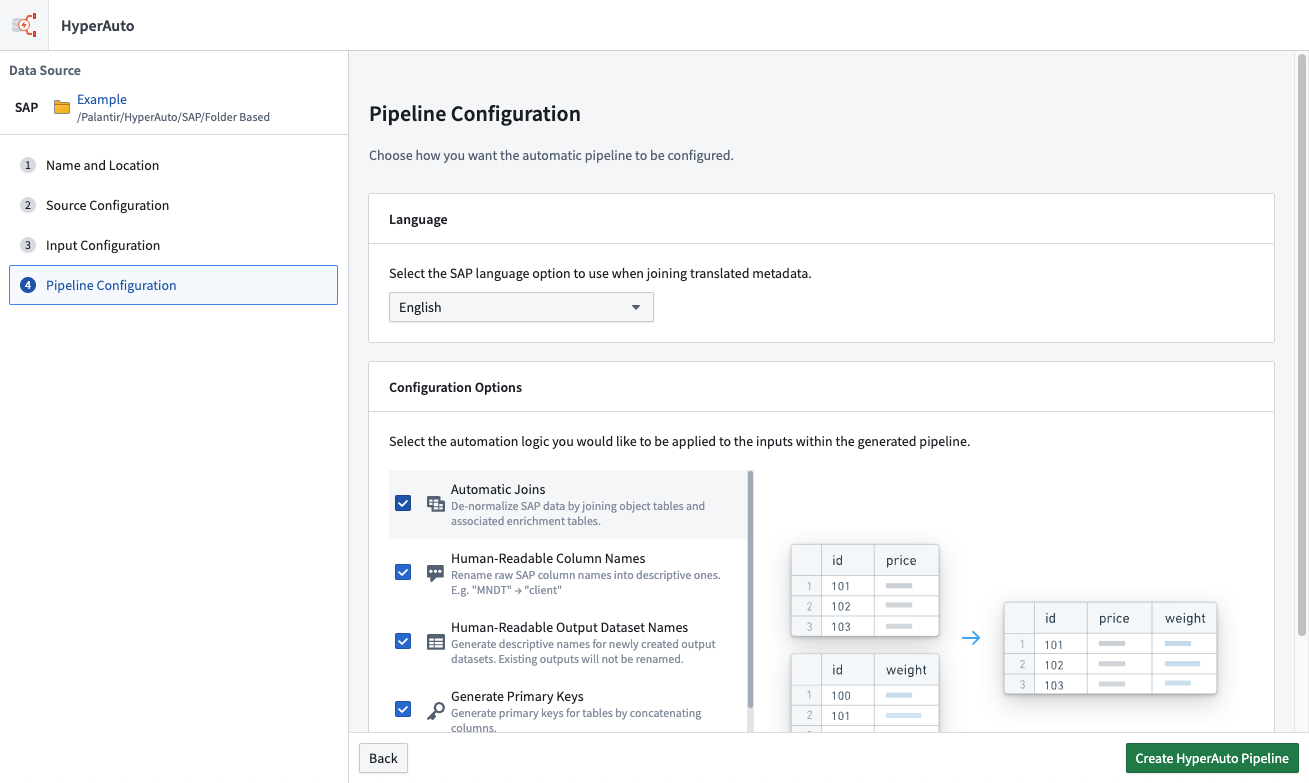Click the step 4 number badge

28,285
